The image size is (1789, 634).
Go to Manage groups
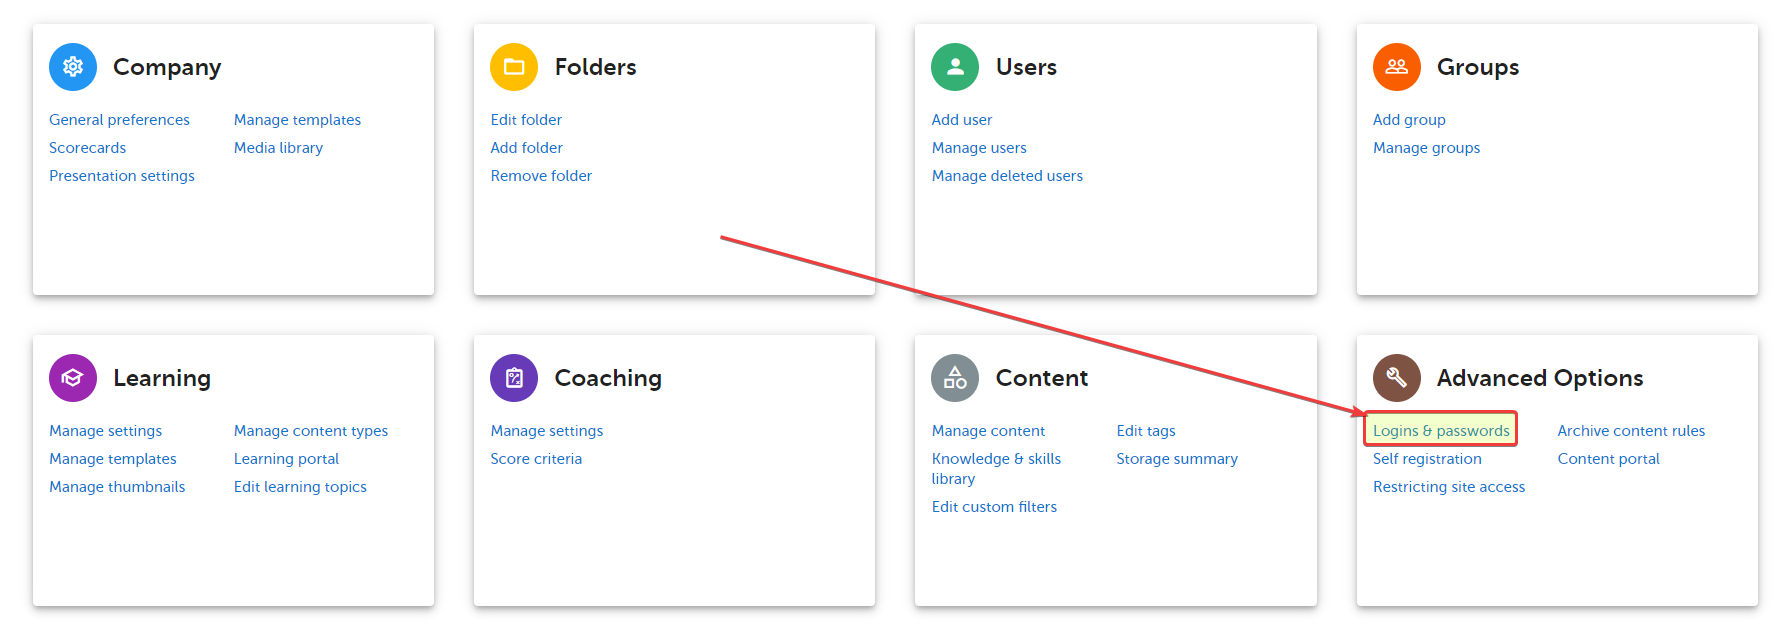(1426, 148)
